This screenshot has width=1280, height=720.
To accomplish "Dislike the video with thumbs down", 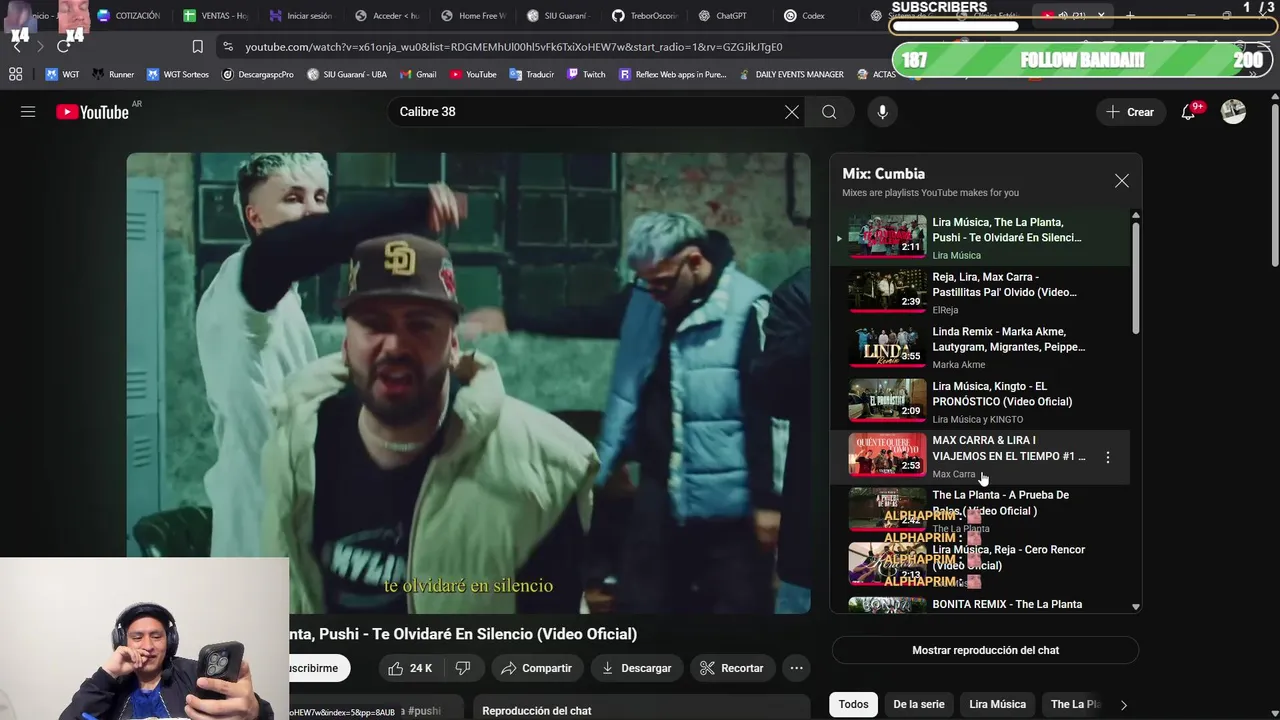I will click(463, 668).
